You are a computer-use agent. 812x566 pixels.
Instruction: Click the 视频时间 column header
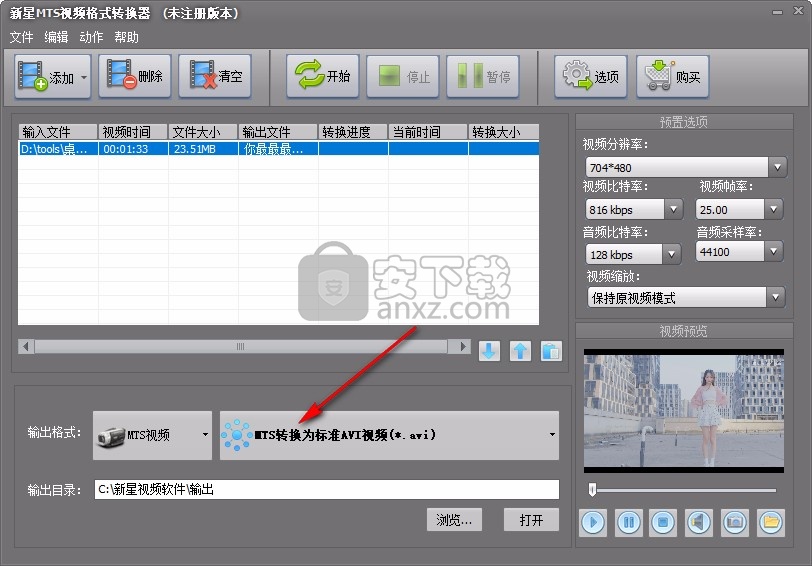133,132
